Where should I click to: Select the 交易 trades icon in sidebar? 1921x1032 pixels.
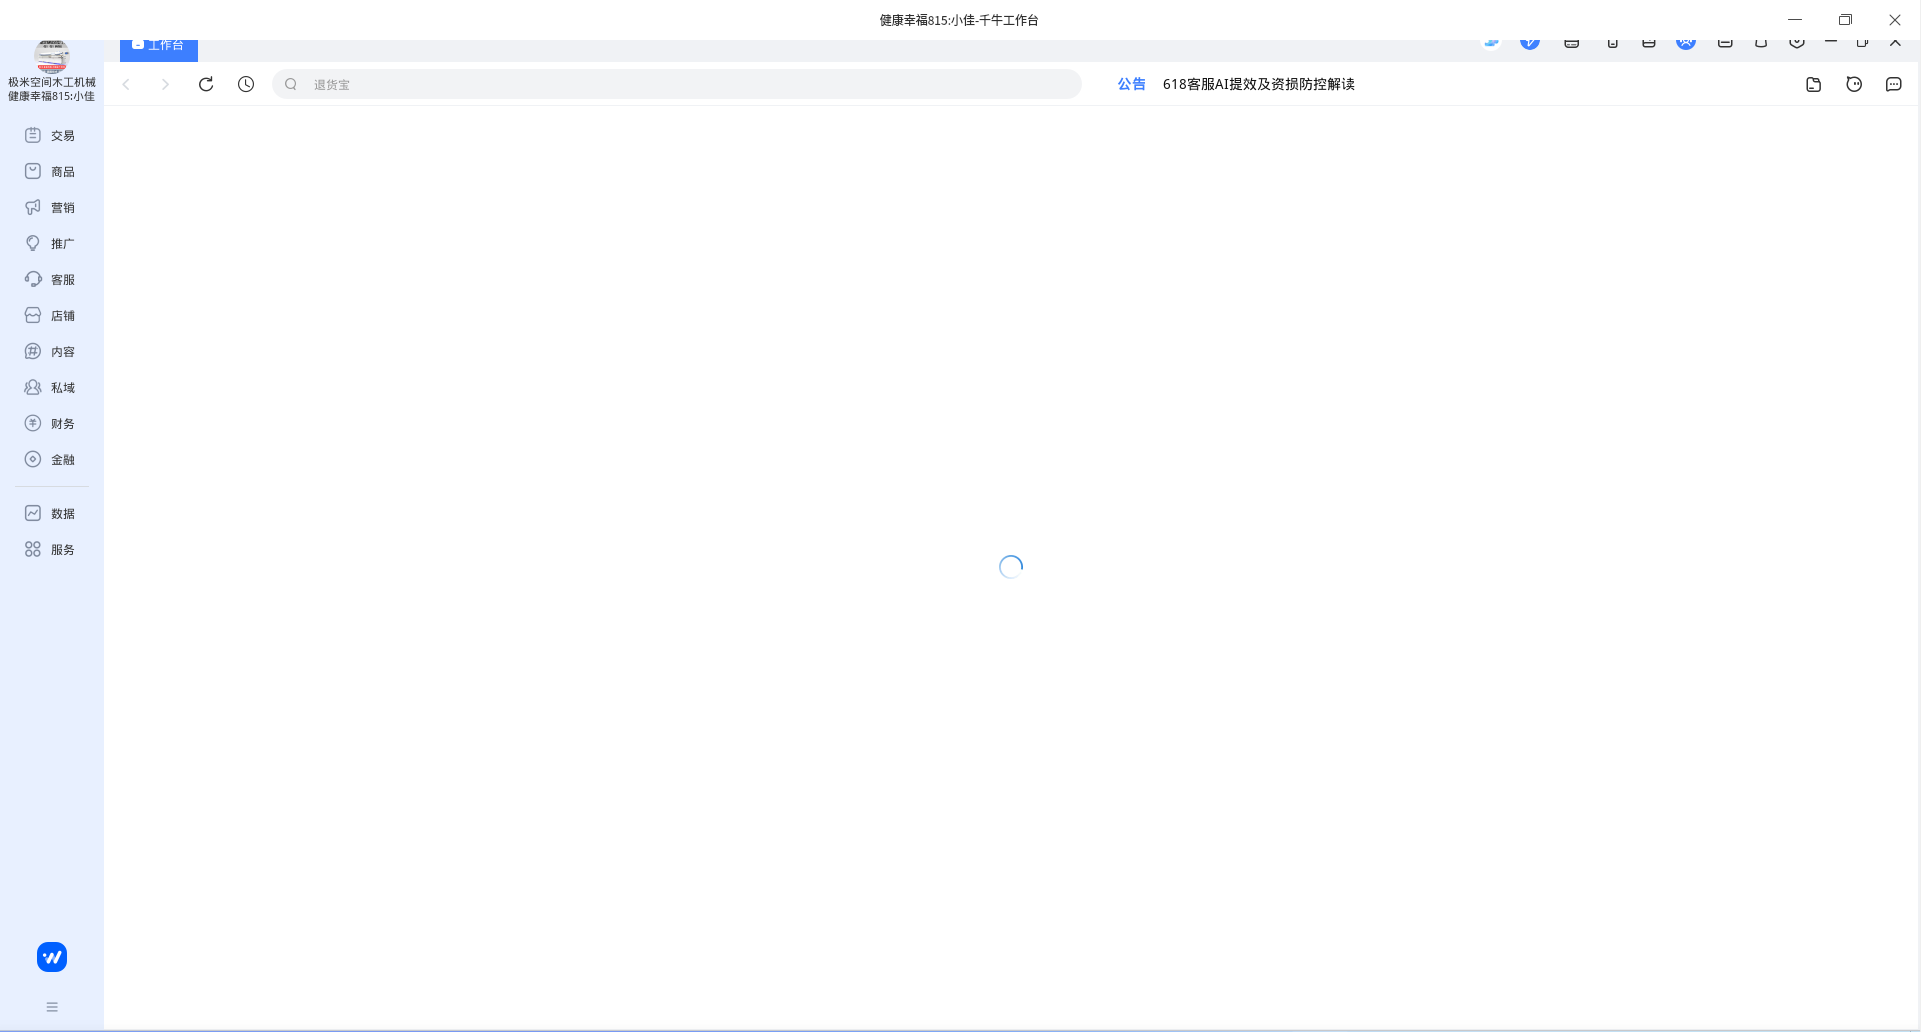click(x=52, y=135)
